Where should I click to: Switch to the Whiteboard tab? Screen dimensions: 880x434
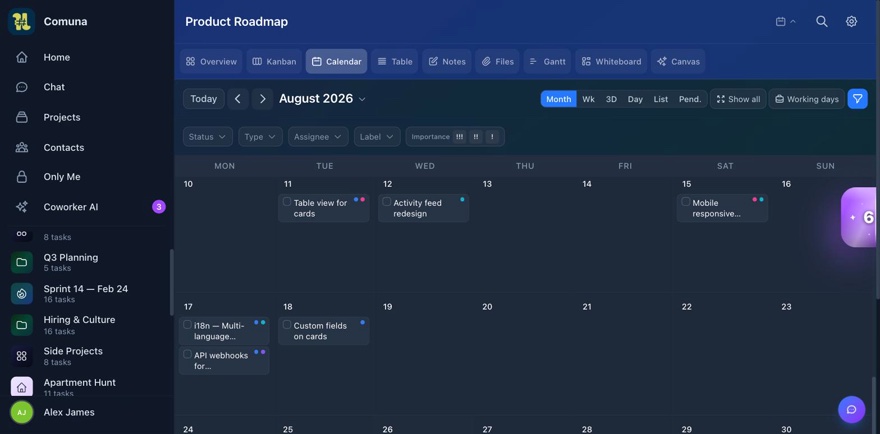point(611,61)
